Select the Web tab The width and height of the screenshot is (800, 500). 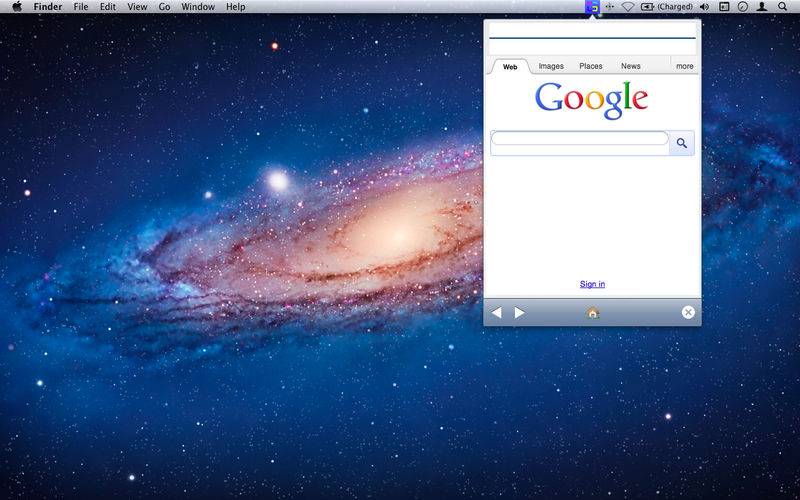tap(510, 67)
